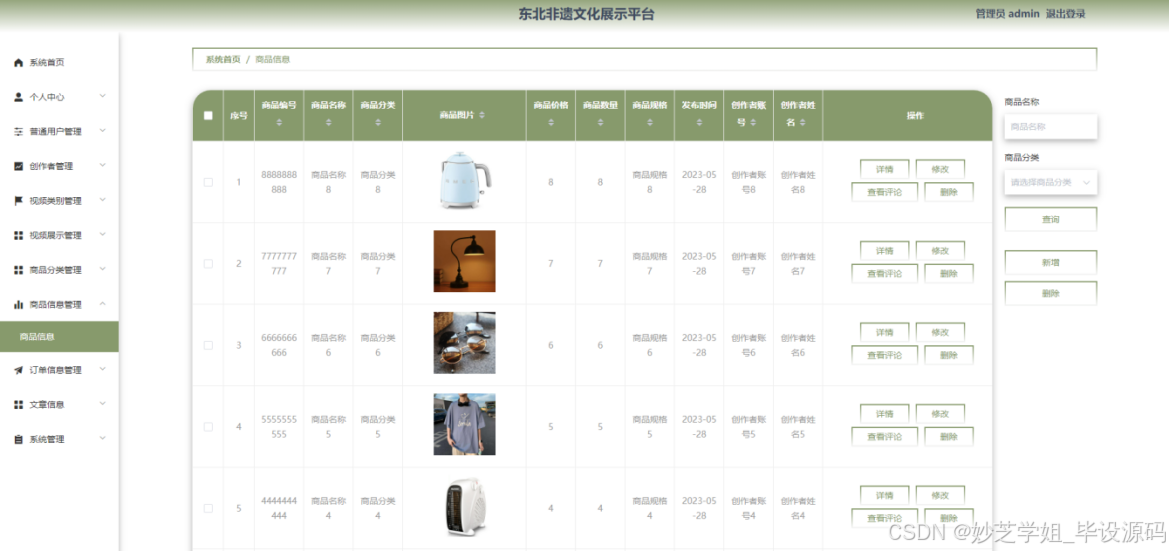Expand 商品分类管理 chevron in sidebar
Viewport: 1170px width, 552px height.
click(x=102, y=269)
